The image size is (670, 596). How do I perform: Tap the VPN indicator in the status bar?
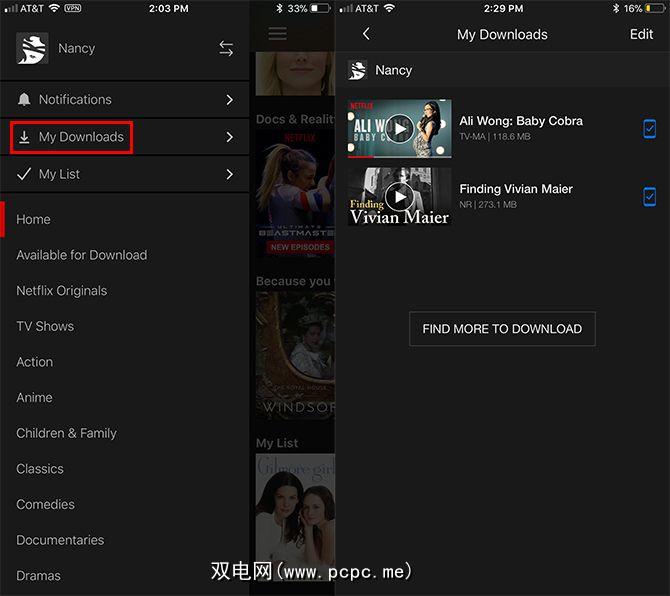(73, 8)
